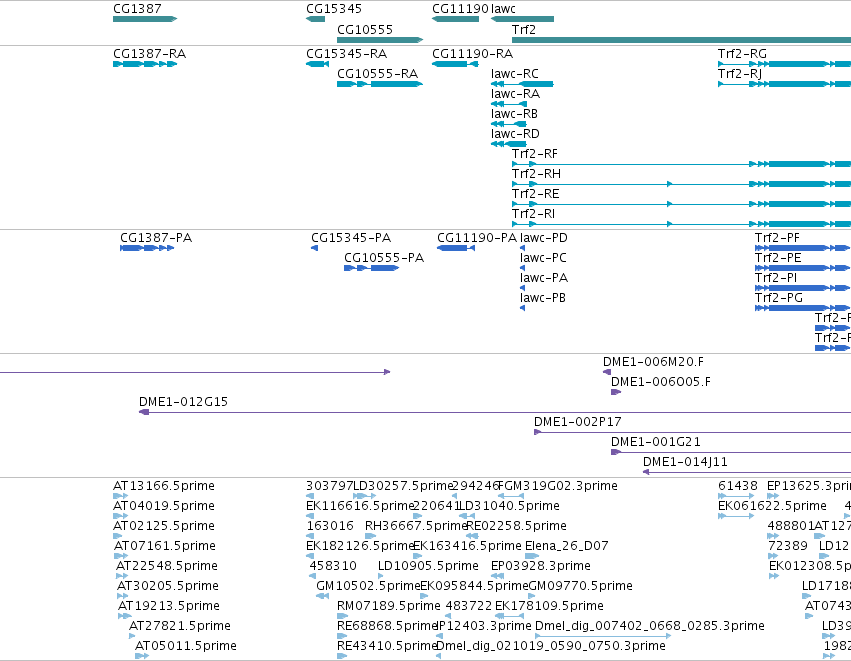Select the lawc-PB protein label
The image size is (851, 661).
coord(543,298)
